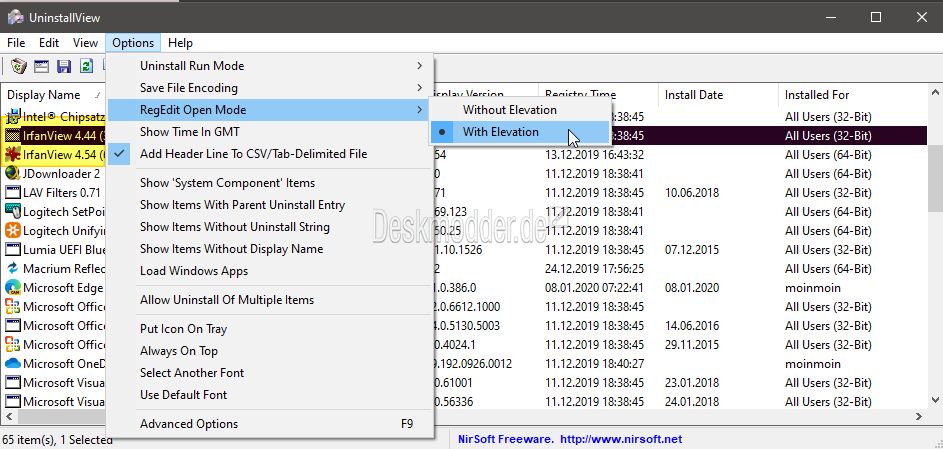This screenshot has height=449, width=943.
Task: Click horizontal scrollbar right arrow
Action: (919, 416)
